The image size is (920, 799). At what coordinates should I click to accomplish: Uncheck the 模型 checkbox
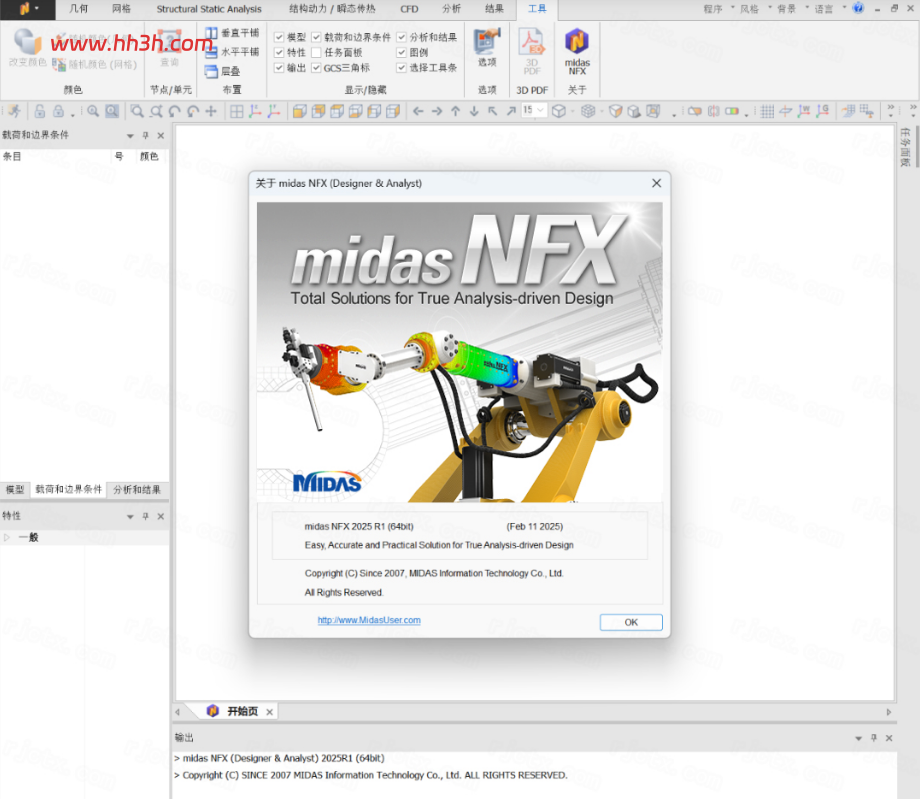pyautogui.click(x=279, y=37)
